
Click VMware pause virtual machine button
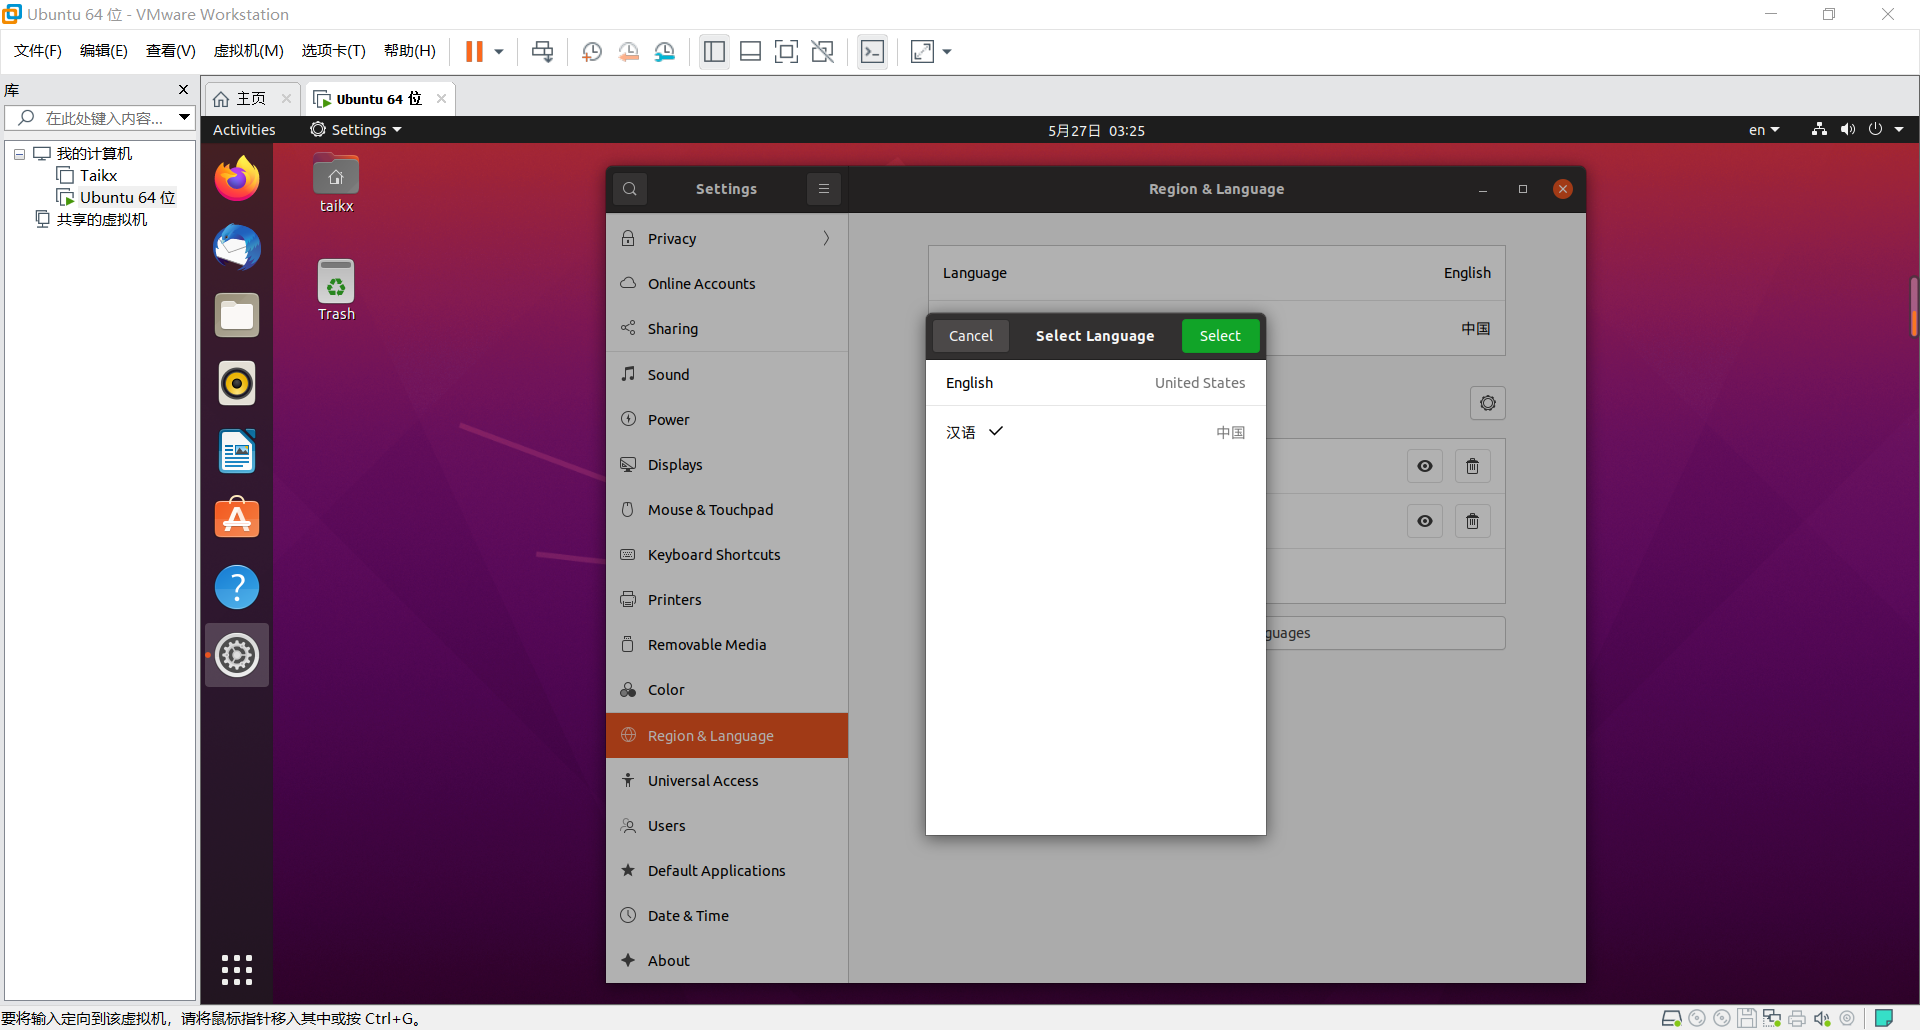click(x=474, y=51)
